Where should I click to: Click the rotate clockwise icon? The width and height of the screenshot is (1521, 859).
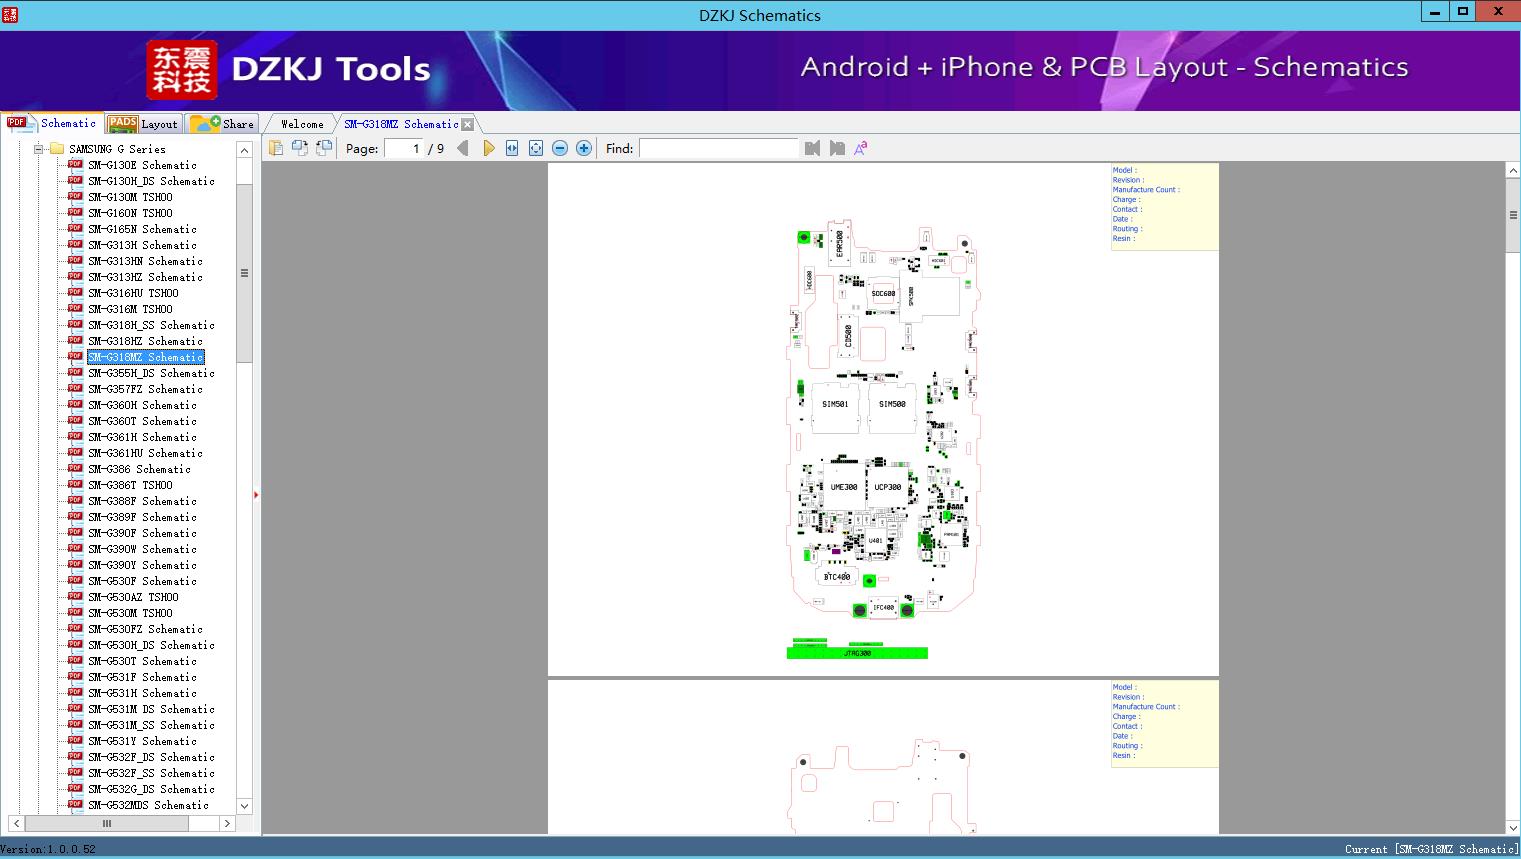click(323, 148)
